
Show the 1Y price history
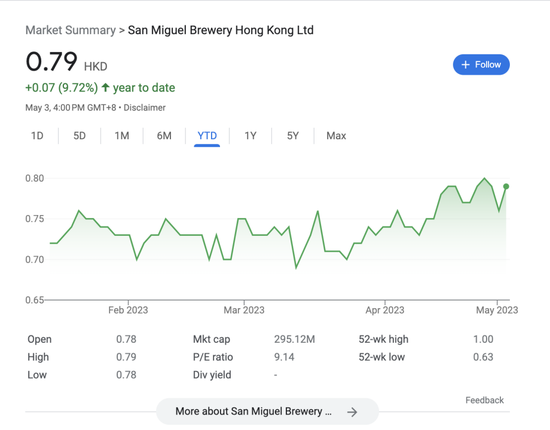(250, 136)
